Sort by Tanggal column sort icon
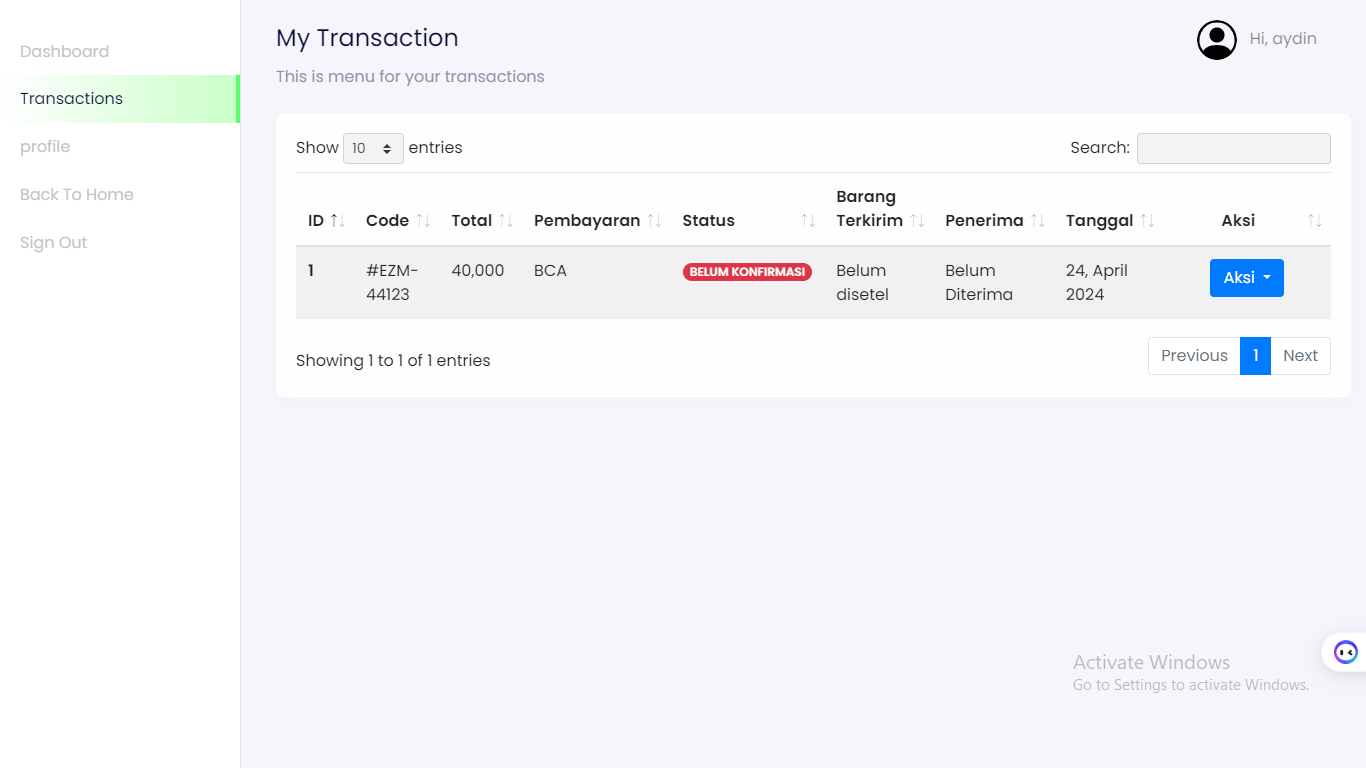Image resolution: width=1366 pixels, height=768 pixels. [x=1147, y=221]
